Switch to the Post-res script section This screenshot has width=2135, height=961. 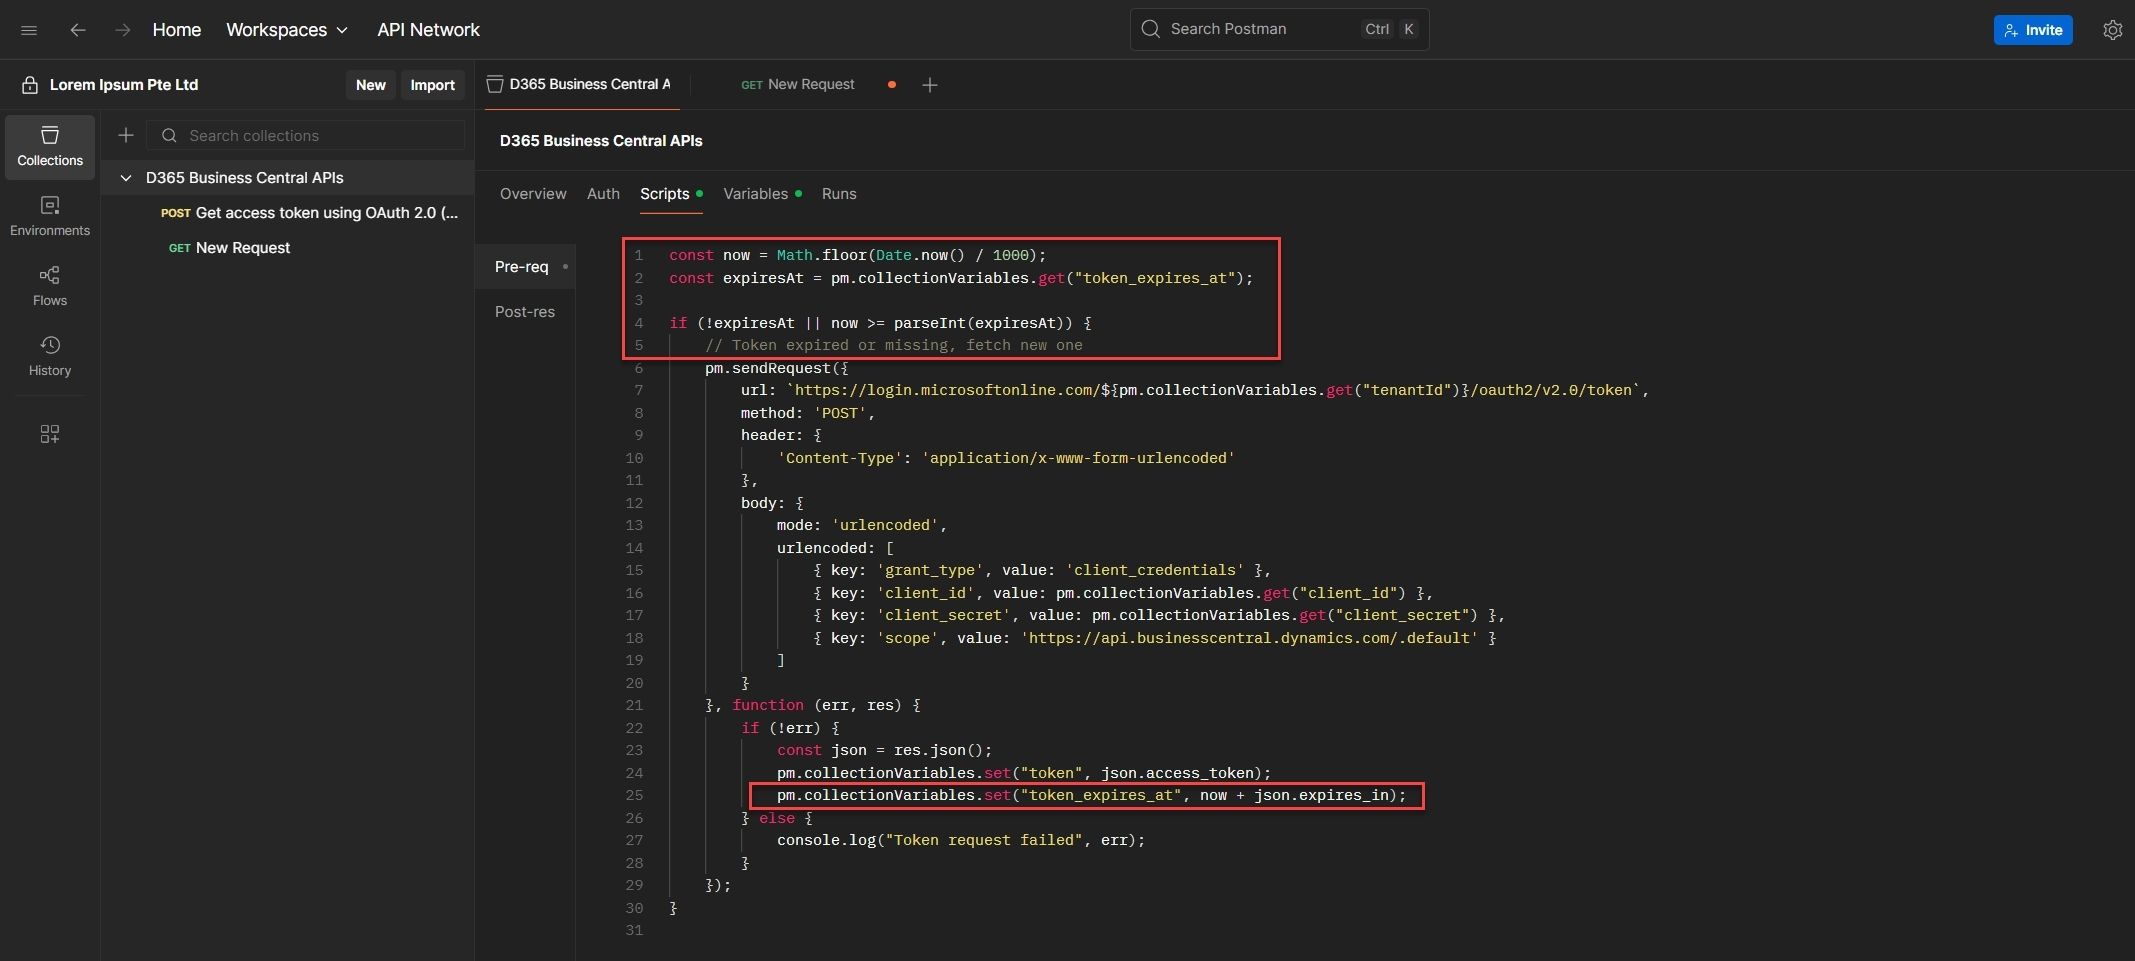(526, 312)
